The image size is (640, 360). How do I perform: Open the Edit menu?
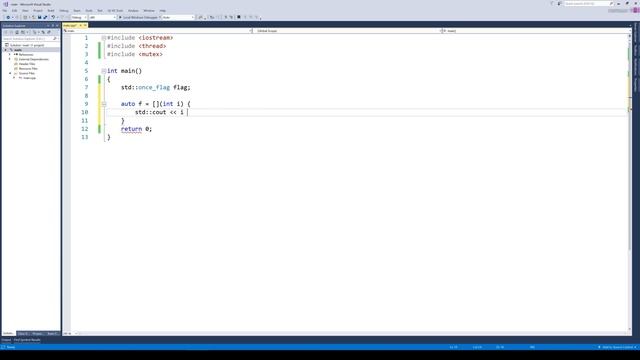pos(14,11)
